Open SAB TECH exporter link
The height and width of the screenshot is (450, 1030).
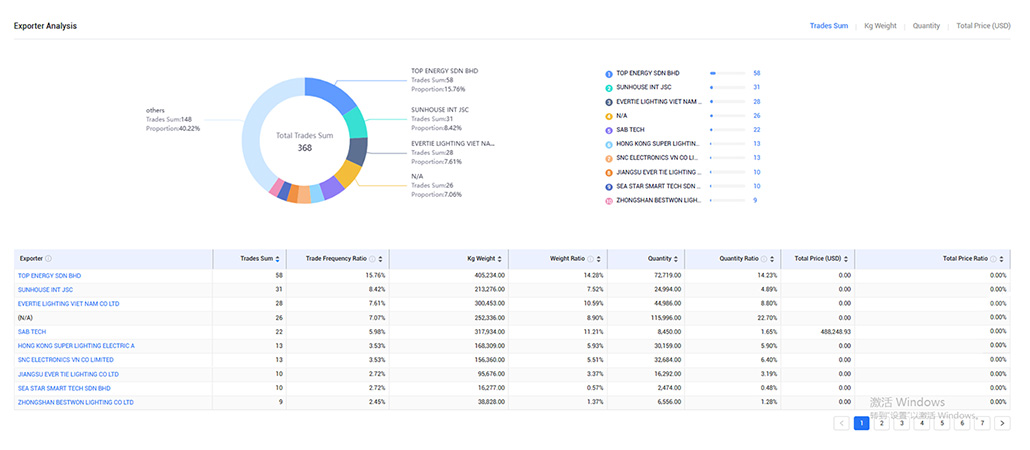click(x=32, y=332)
